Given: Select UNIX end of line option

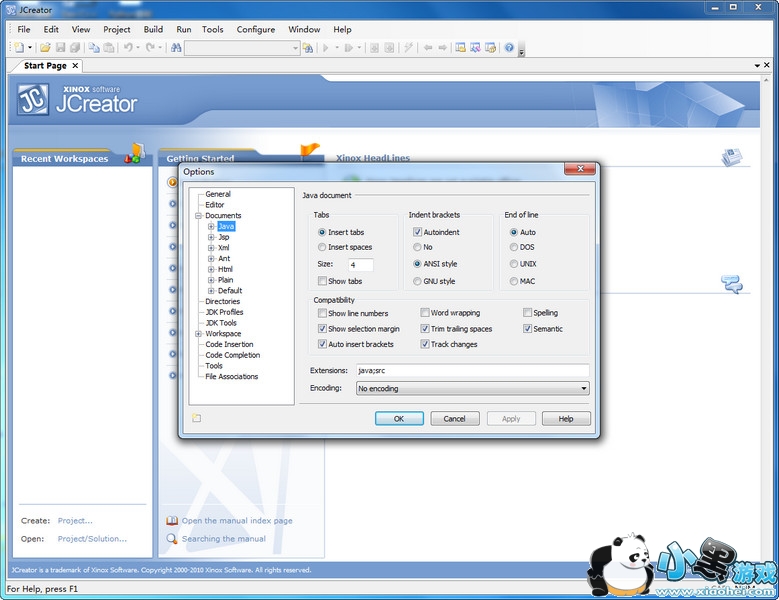Looking at the screenshot, I should [514, 264].
